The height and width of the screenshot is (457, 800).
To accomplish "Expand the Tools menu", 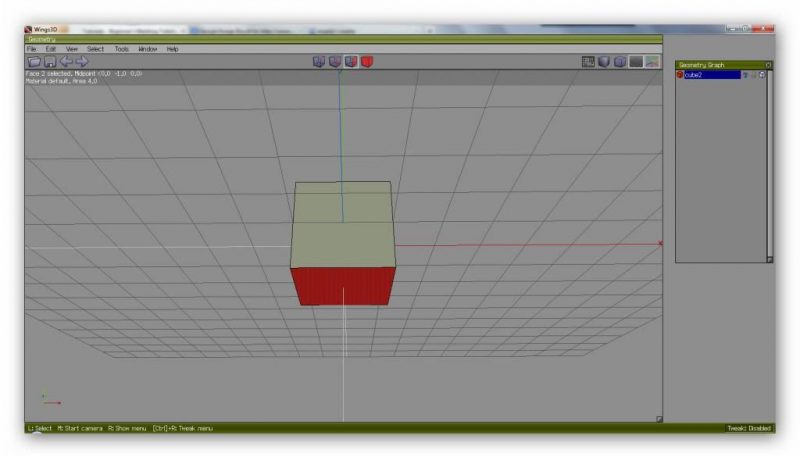I will (121, 48).
